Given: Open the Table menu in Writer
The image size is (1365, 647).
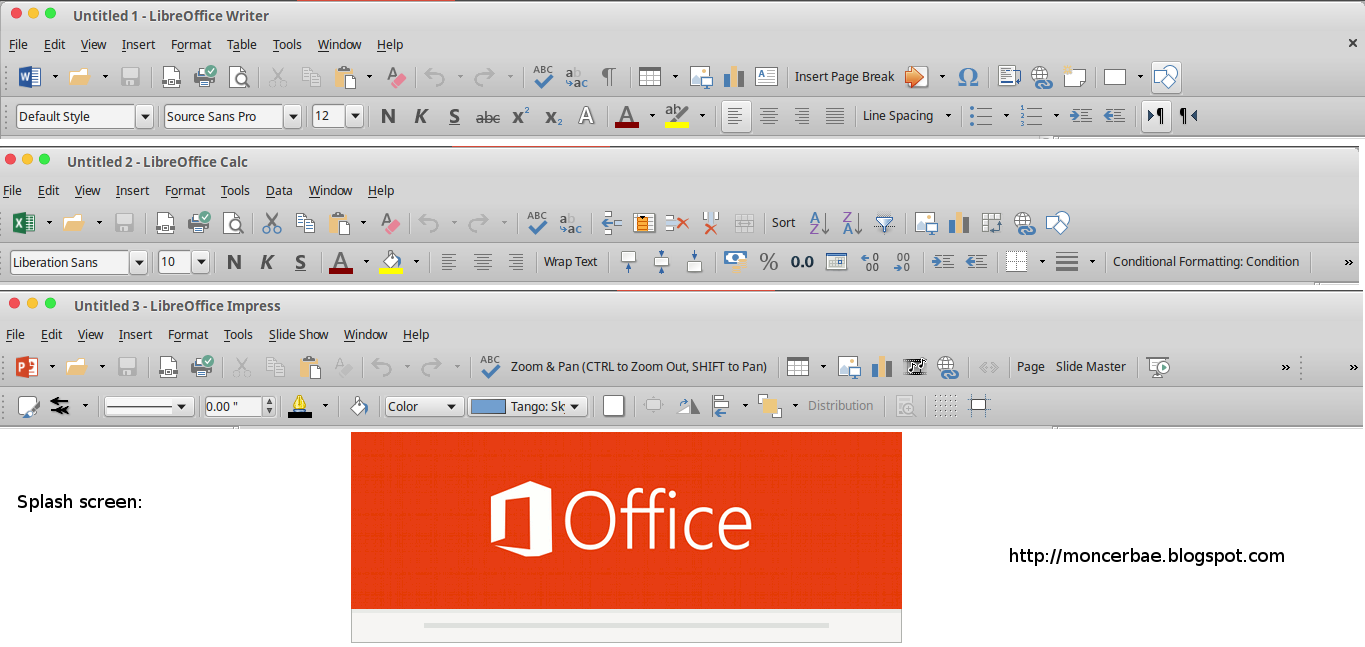Looking at the screenshot, I should (x=241, y=44).
